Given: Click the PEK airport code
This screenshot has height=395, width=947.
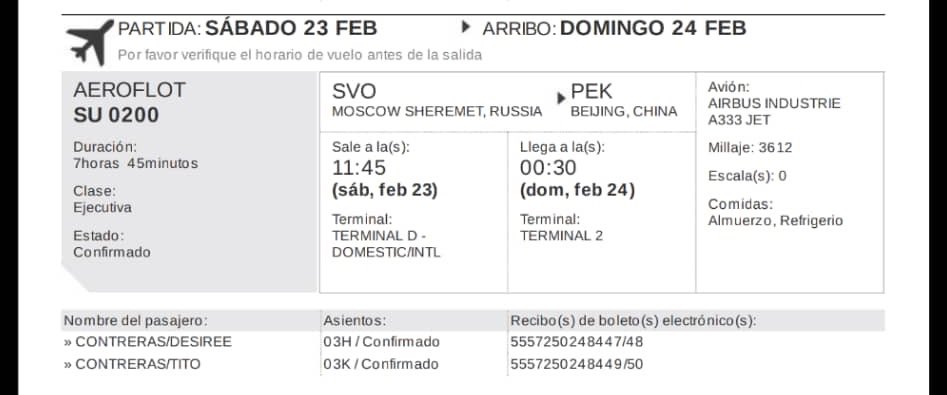Looking at the screenshot, I should tap(591, 91).
